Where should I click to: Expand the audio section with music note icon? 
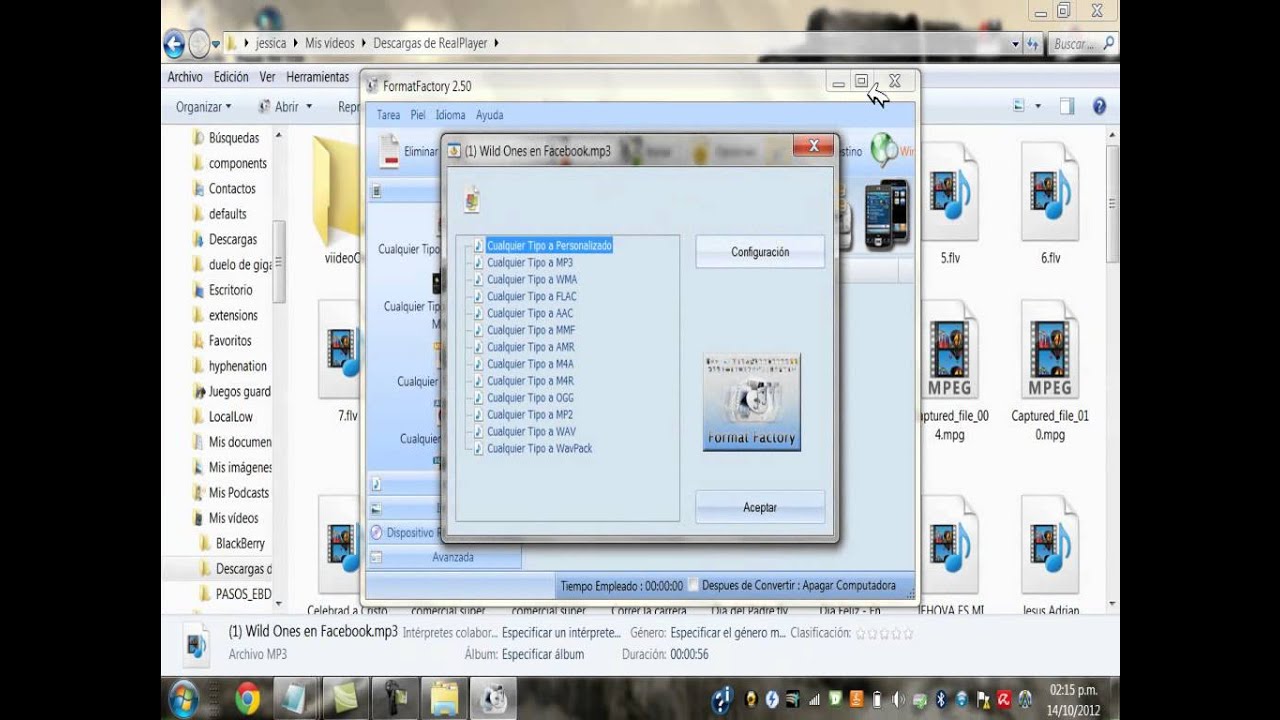tap(404, 483)
